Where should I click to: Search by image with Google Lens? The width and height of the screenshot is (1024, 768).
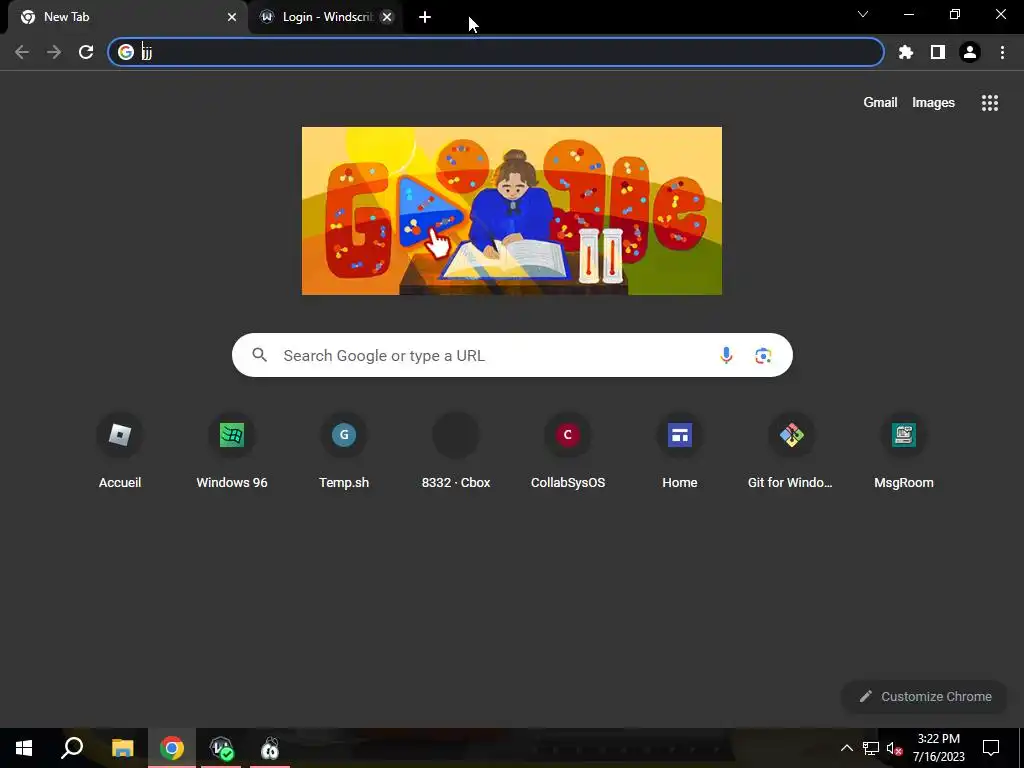point(763,355)
